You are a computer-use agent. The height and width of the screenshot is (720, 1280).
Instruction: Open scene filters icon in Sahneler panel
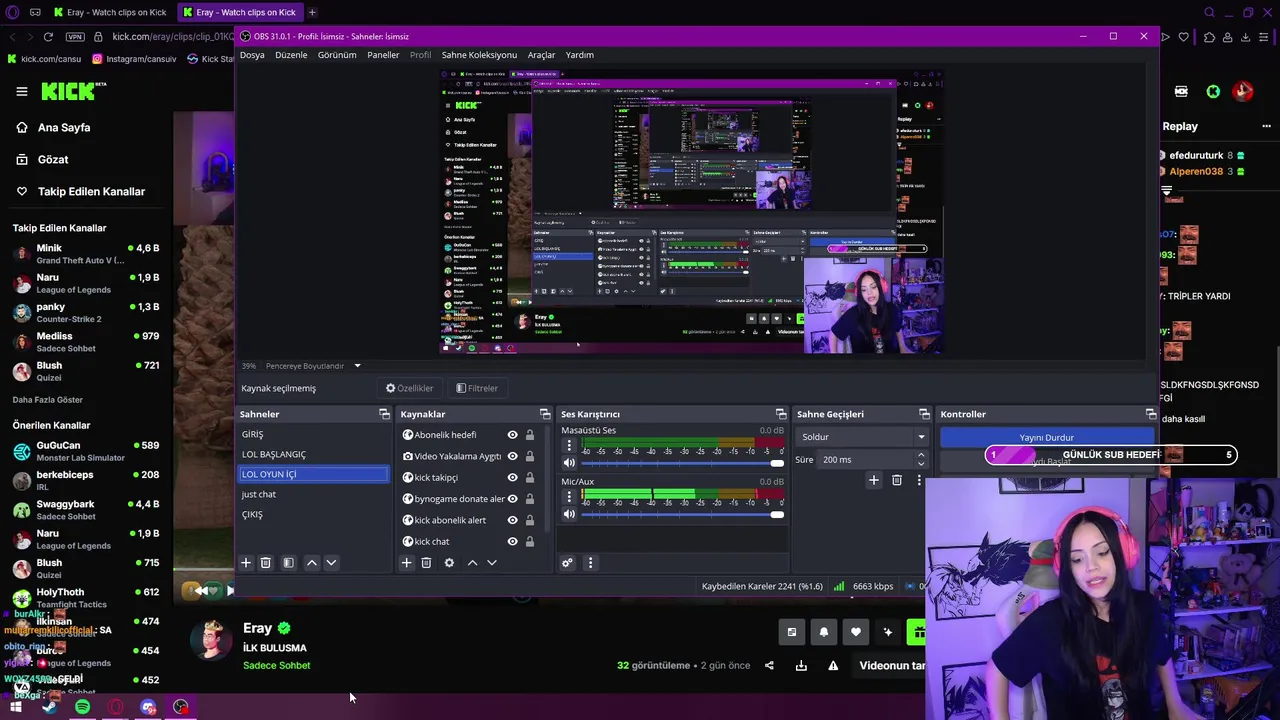click(289, 563)
